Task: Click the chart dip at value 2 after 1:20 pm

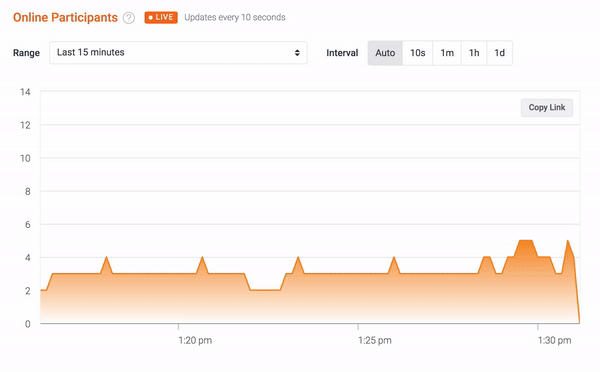Action: pos(265,290)
